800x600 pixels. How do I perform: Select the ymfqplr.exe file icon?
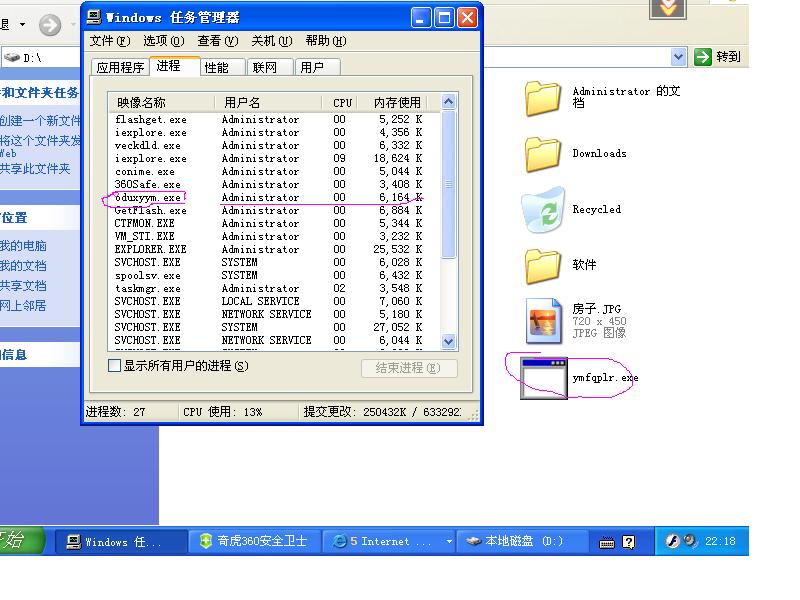(x=544, y=378)
